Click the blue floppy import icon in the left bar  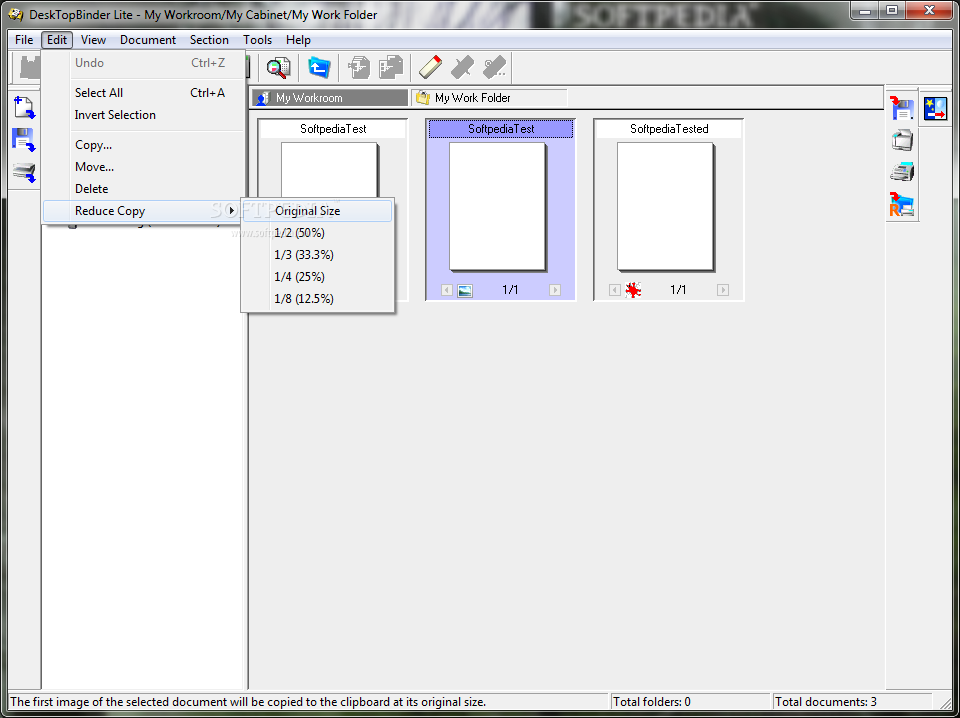[24, 140]
